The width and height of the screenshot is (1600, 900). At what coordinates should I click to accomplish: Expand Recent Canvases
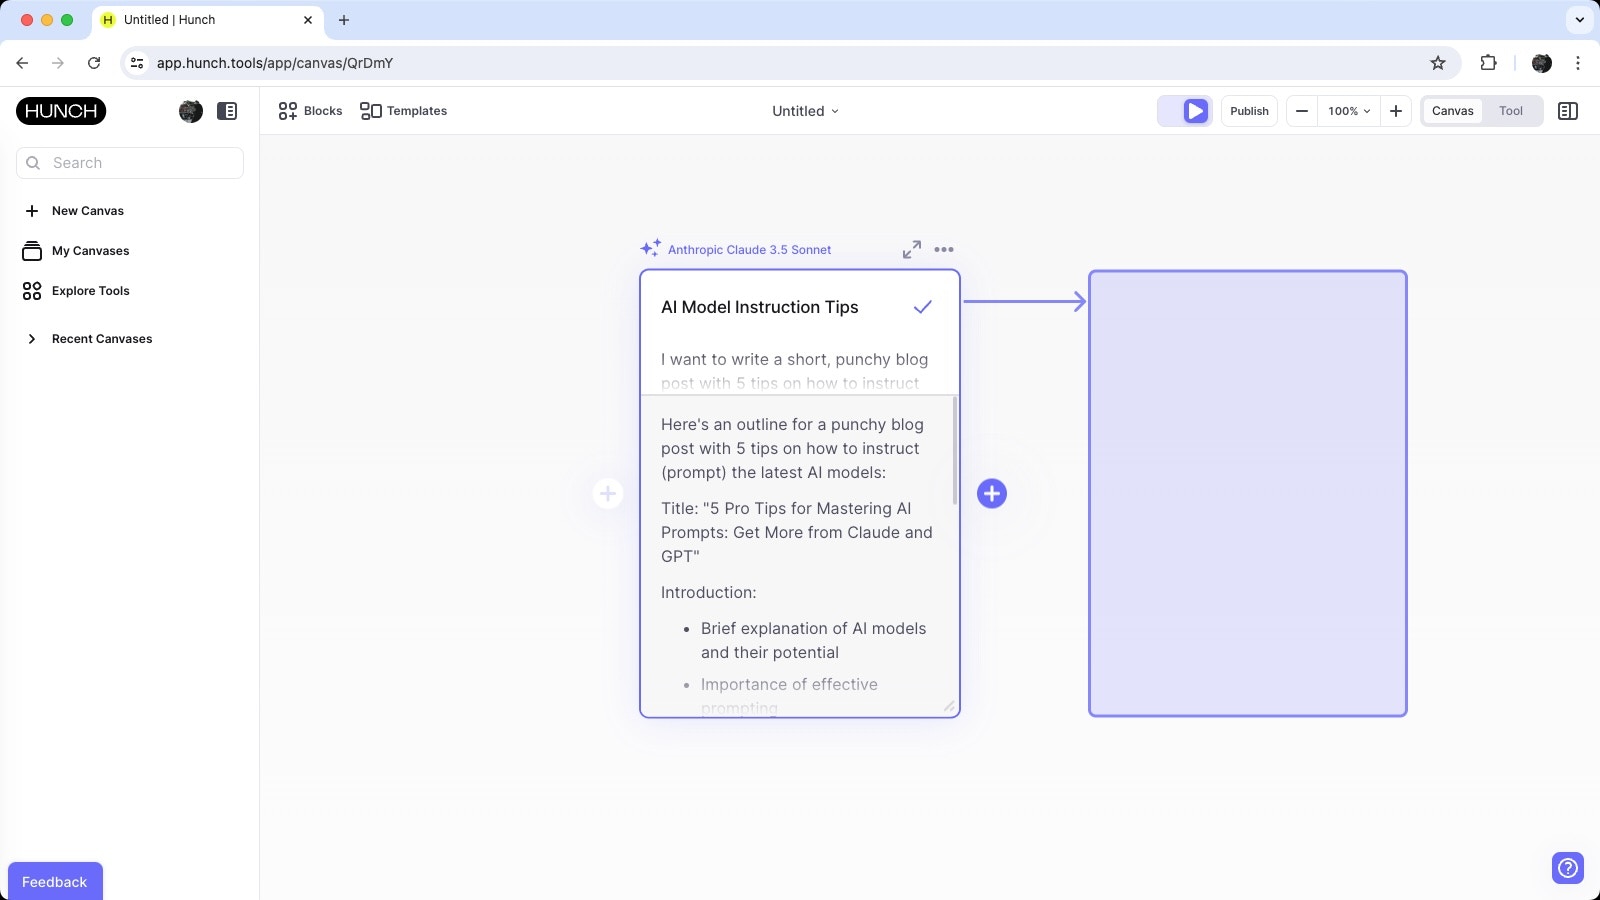click(101, 338)
